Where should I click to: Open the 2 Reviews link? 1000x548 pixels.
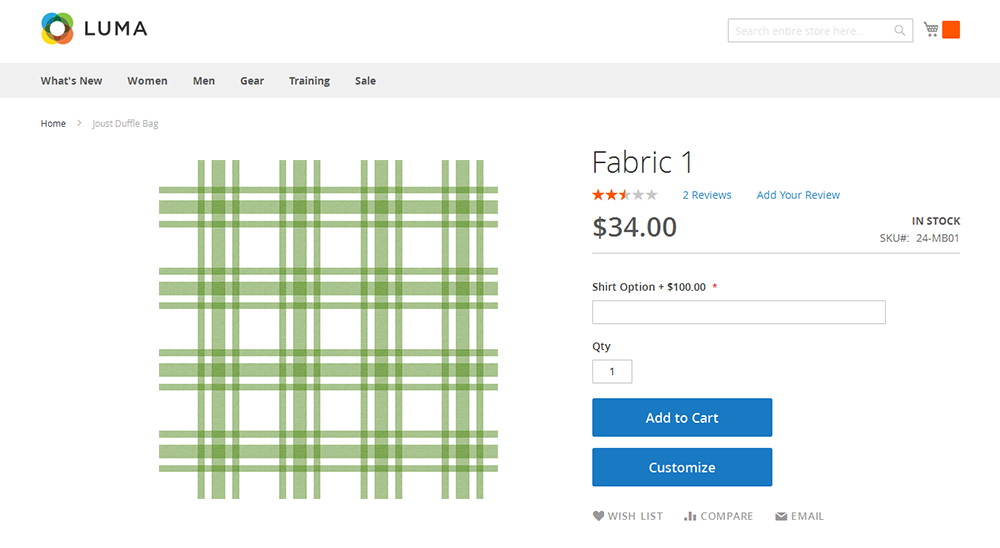coord(707,195)
